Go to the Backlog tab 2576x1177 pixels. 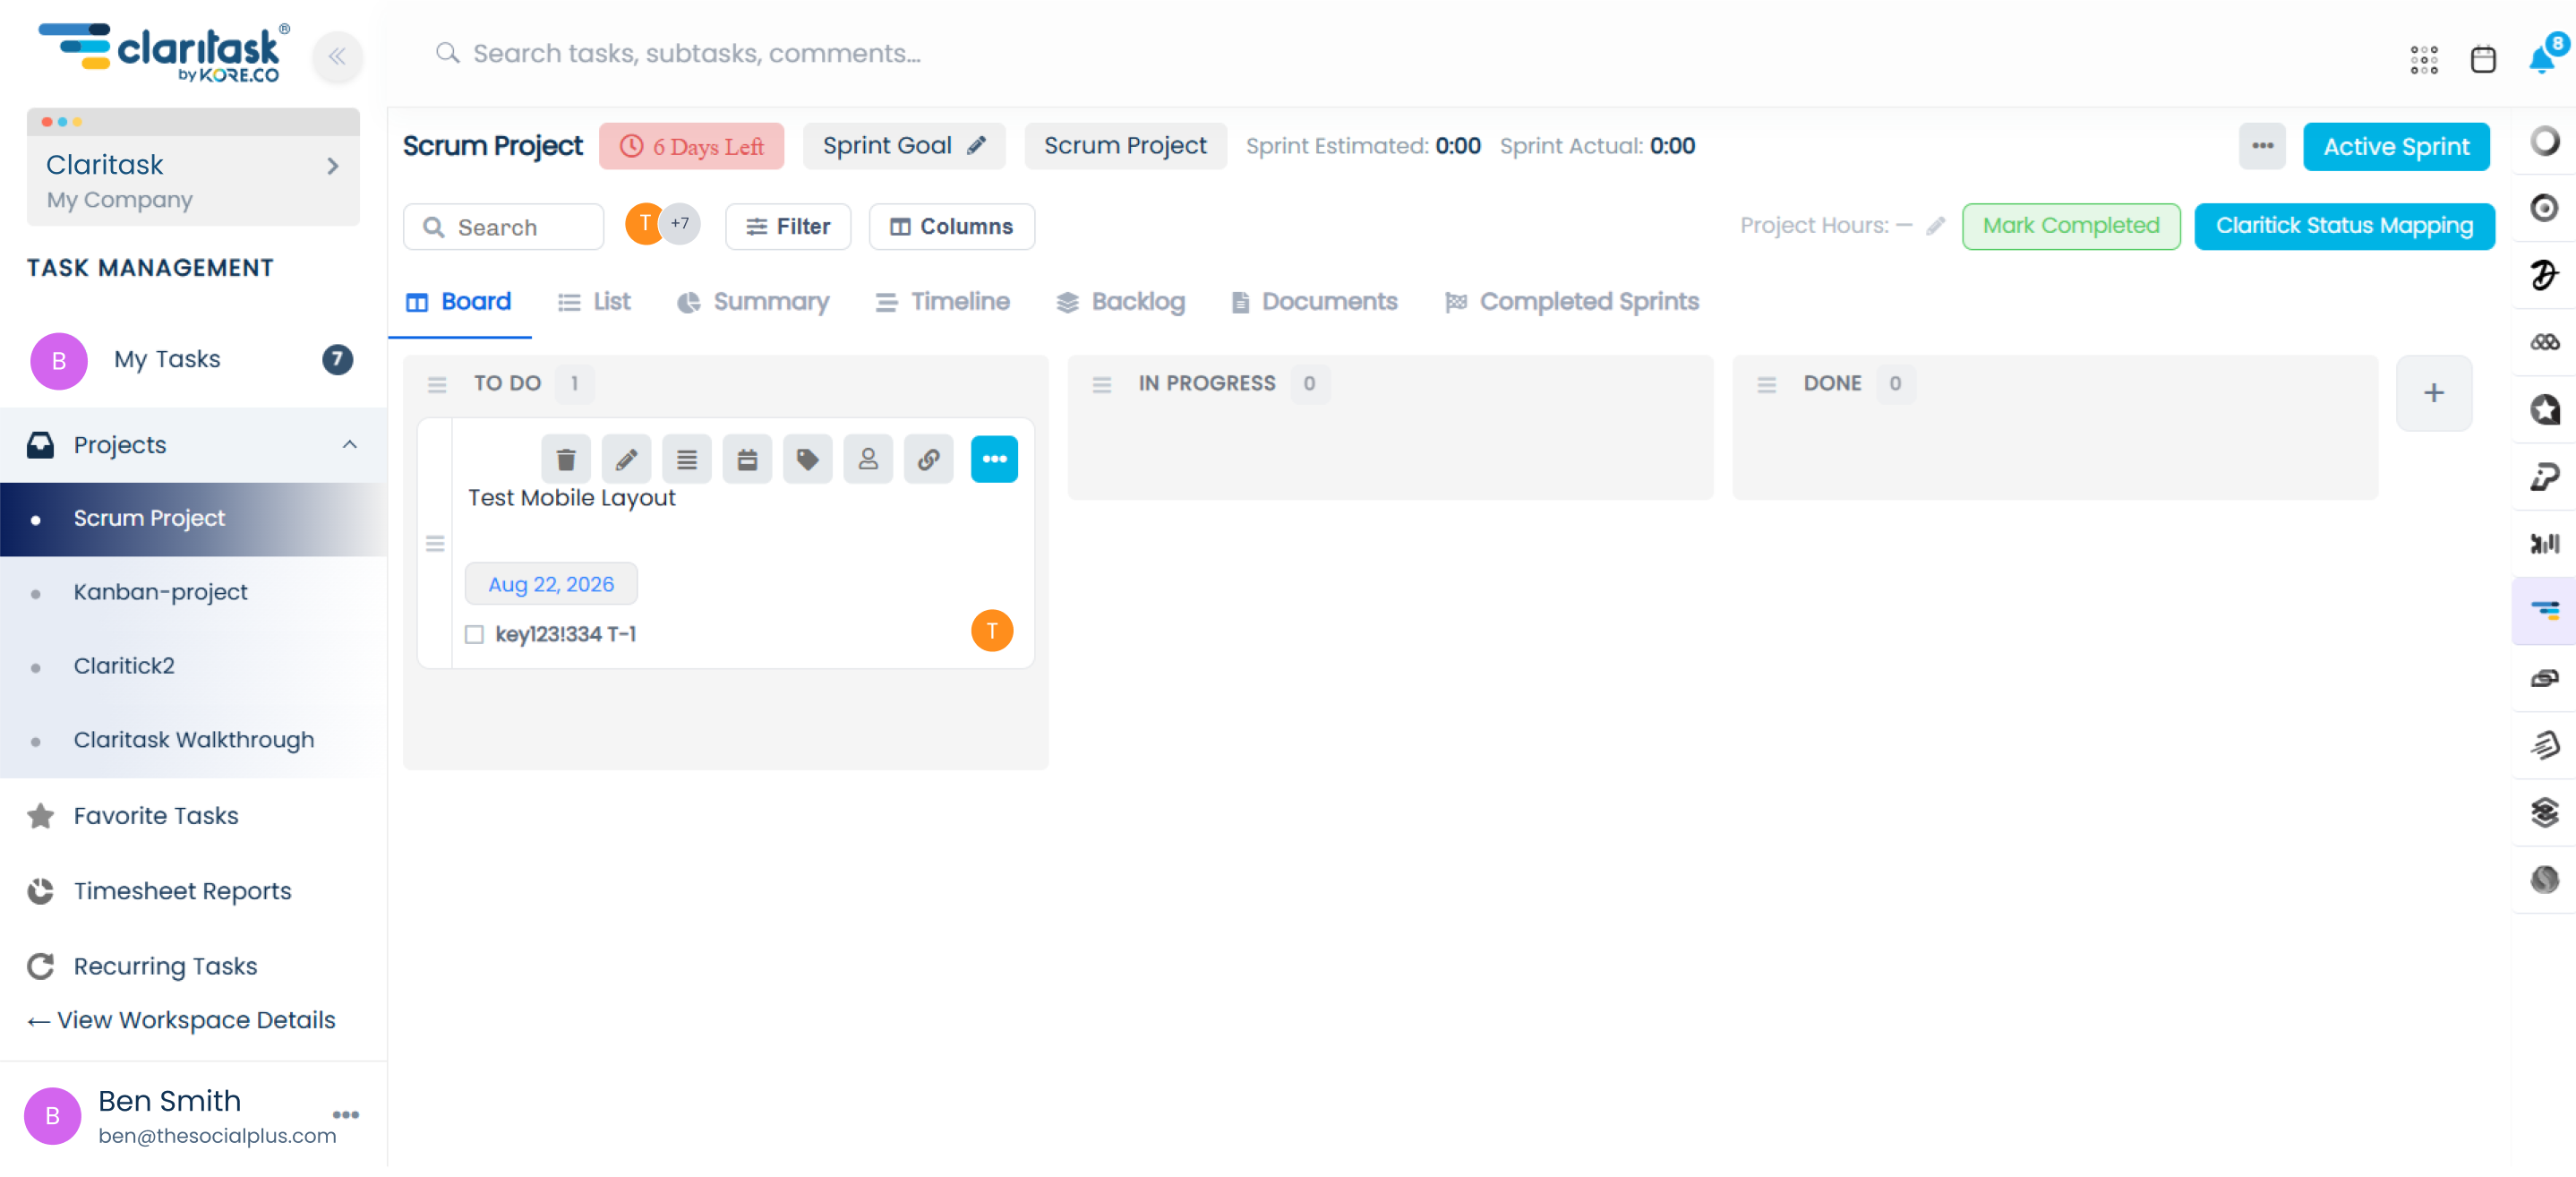pyautogui.click(x=1120, y=302)
